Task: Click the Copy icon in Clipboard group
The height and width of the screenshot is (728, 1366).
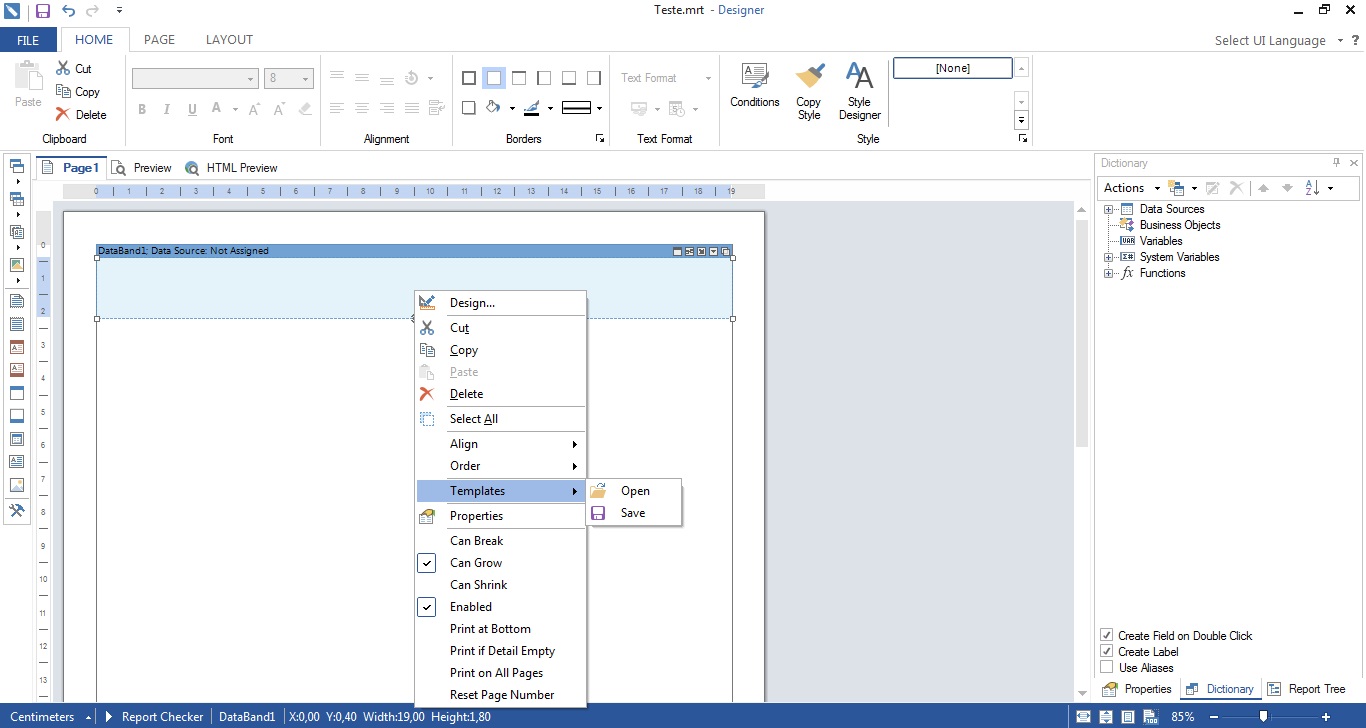Action: point(63,91)
